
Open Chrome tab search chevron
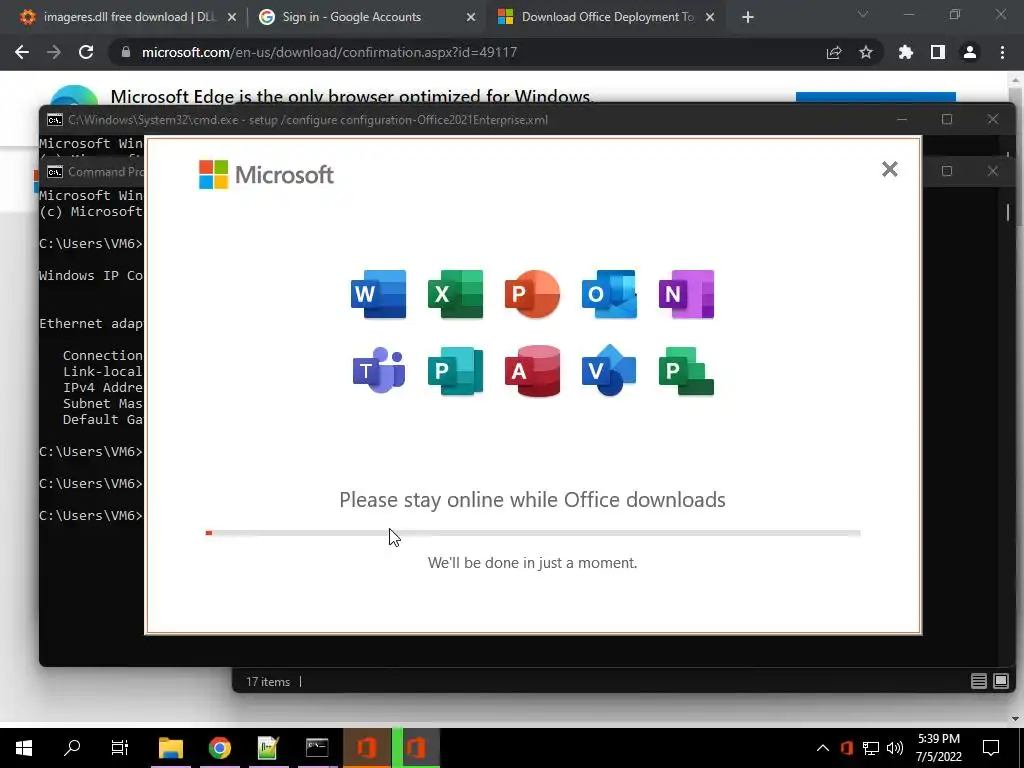(863, 14)
